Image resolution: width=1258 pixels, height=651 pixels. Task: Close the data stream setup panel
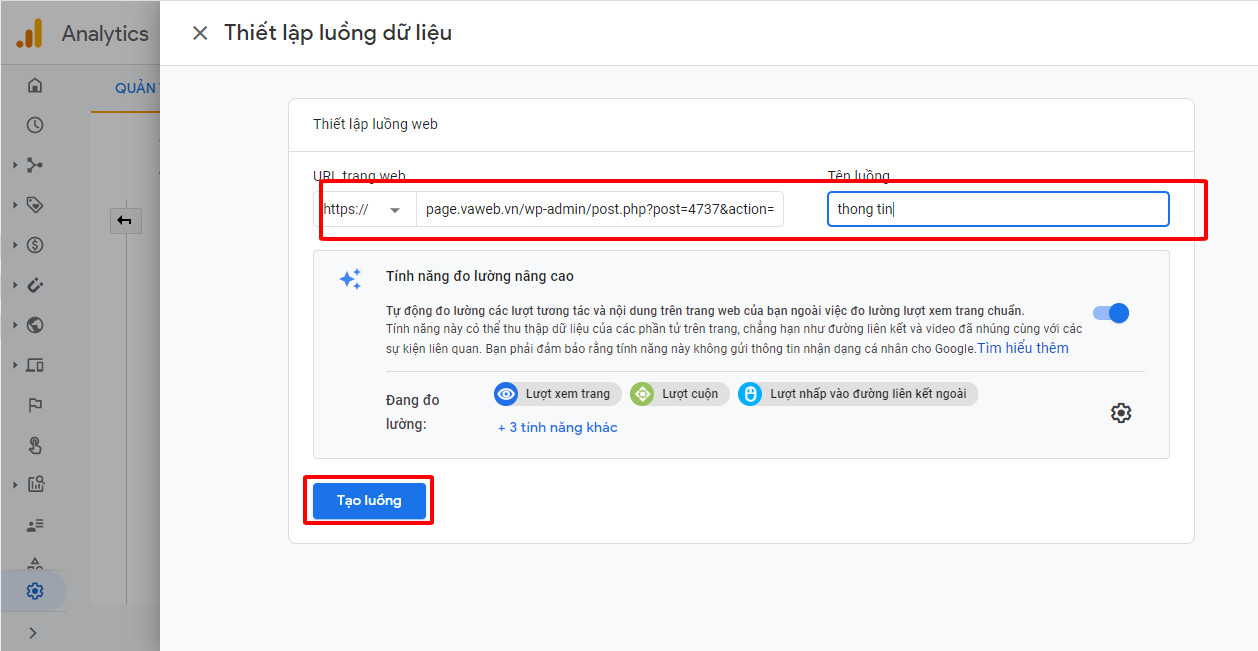click(x=200, y=33)
